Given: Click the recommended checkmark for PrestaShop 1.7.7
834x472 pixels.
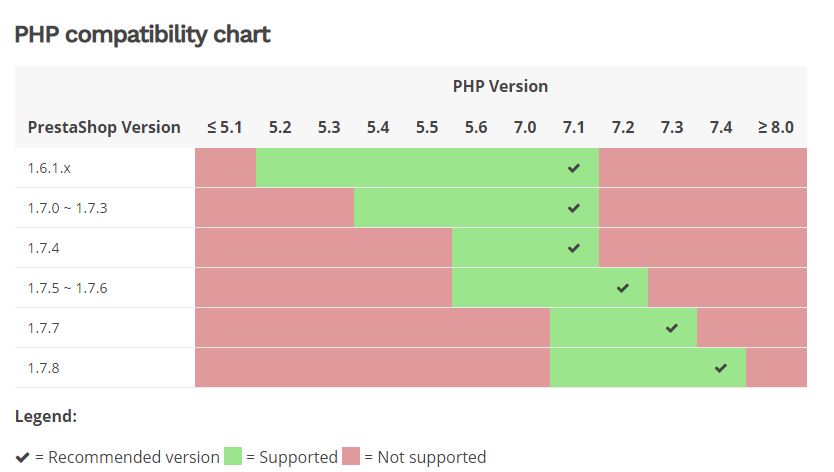Looking at the screenshot, I should pos(672,328).
